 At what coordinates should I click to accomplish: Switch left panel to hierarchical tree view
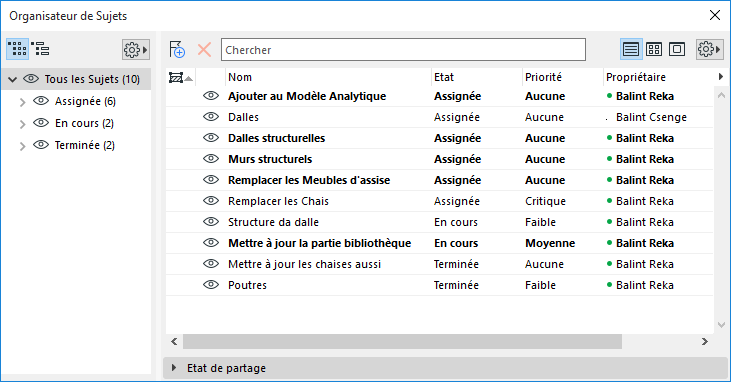pyautogui.click(x=41, y=49)
